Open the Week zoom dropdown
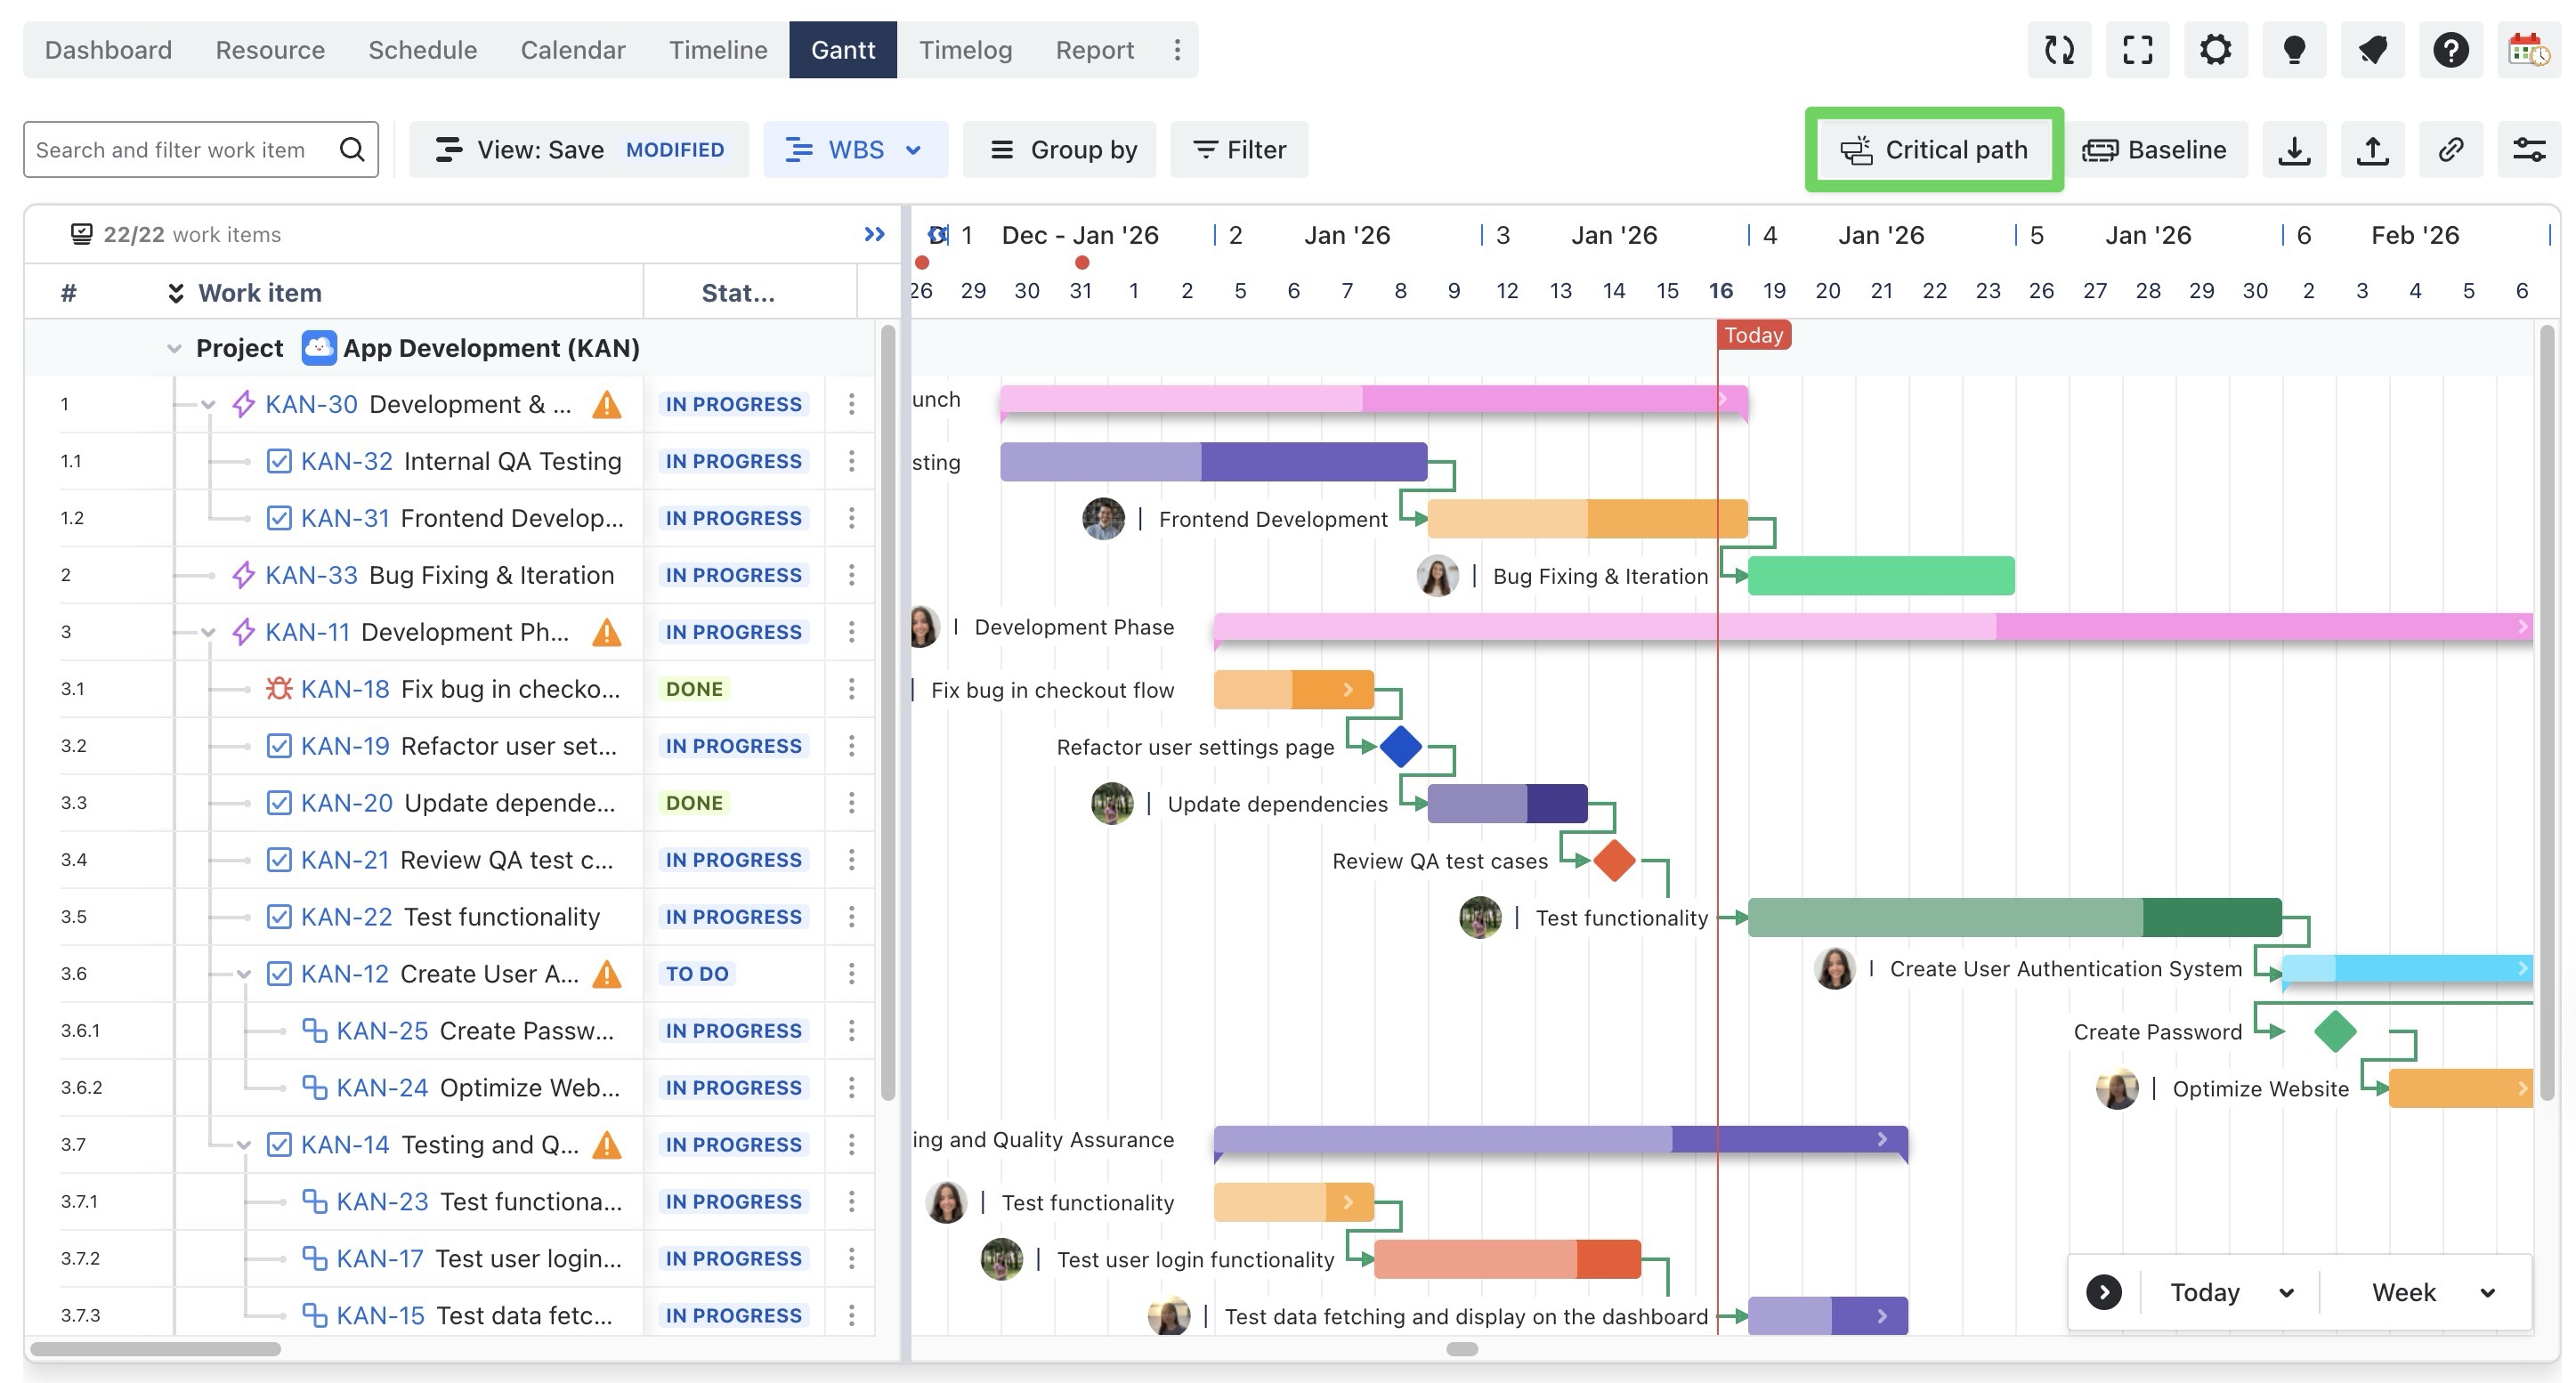 2432,1292
